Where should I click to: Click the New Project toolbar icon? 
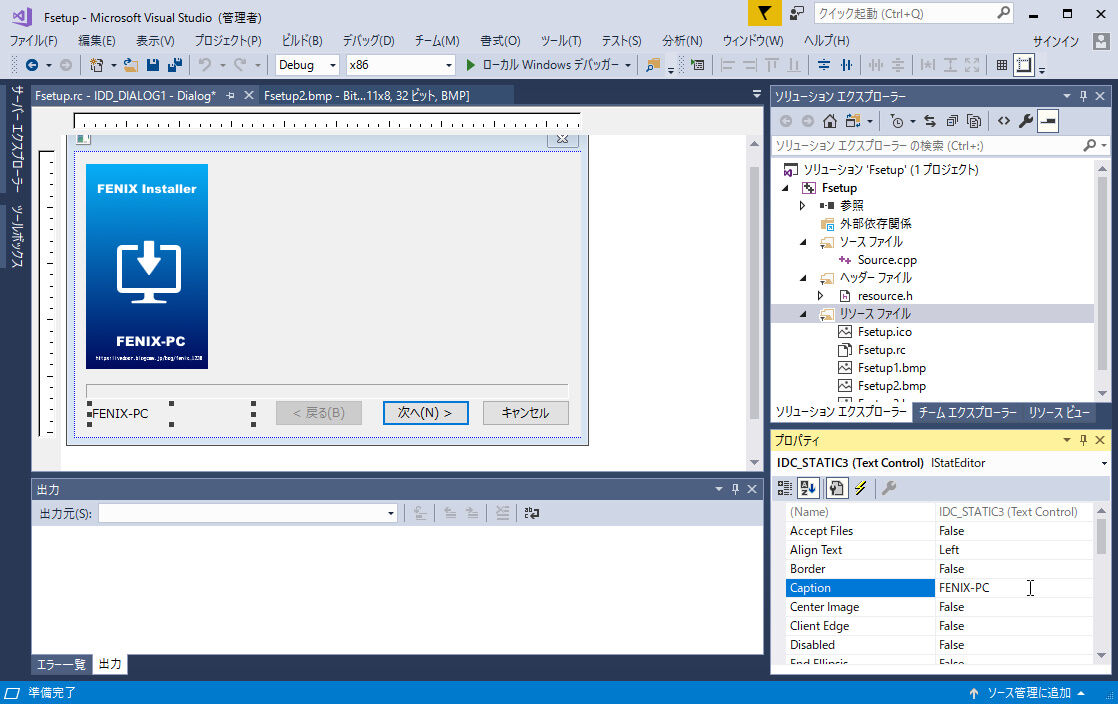(x=96, y=65)
